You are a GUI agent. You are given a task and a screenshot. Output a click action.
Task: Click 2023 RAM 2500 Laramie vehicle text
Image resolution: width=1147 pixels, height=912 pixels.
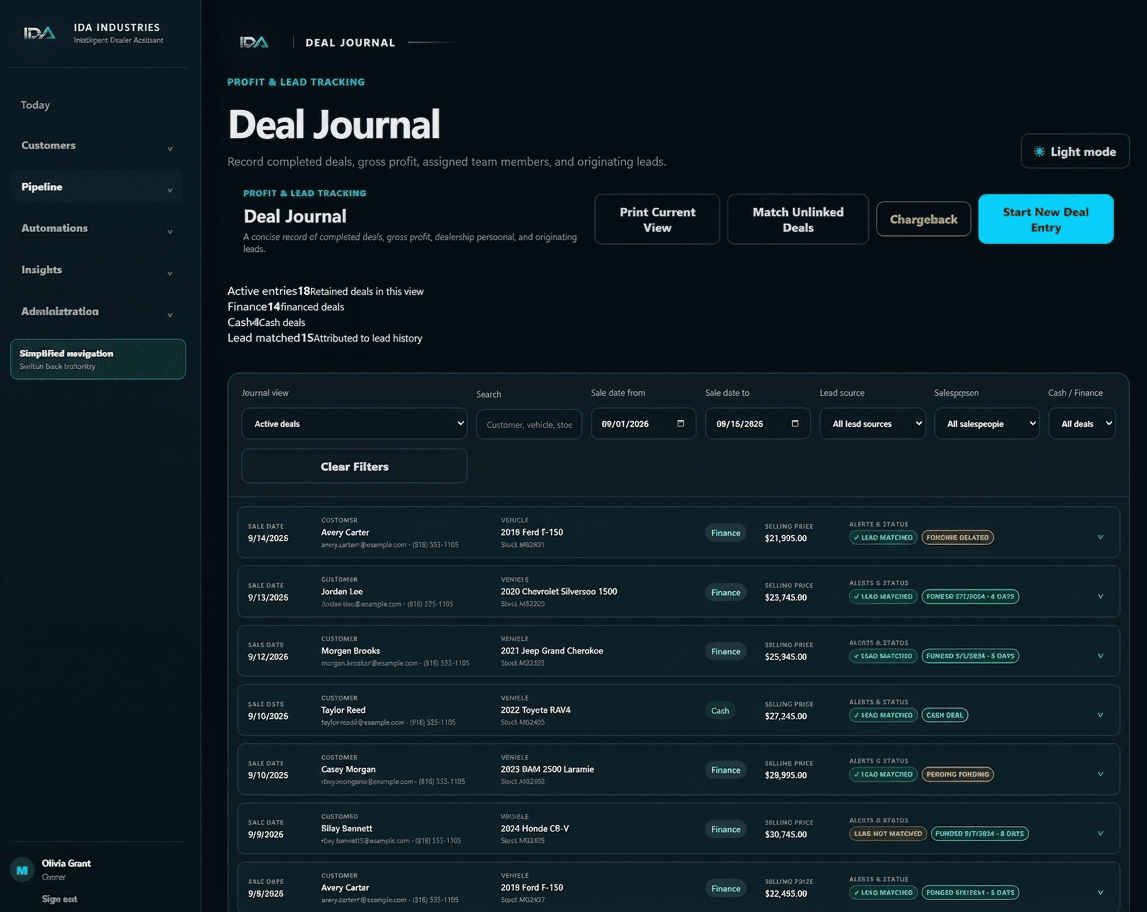coord(547,769)
